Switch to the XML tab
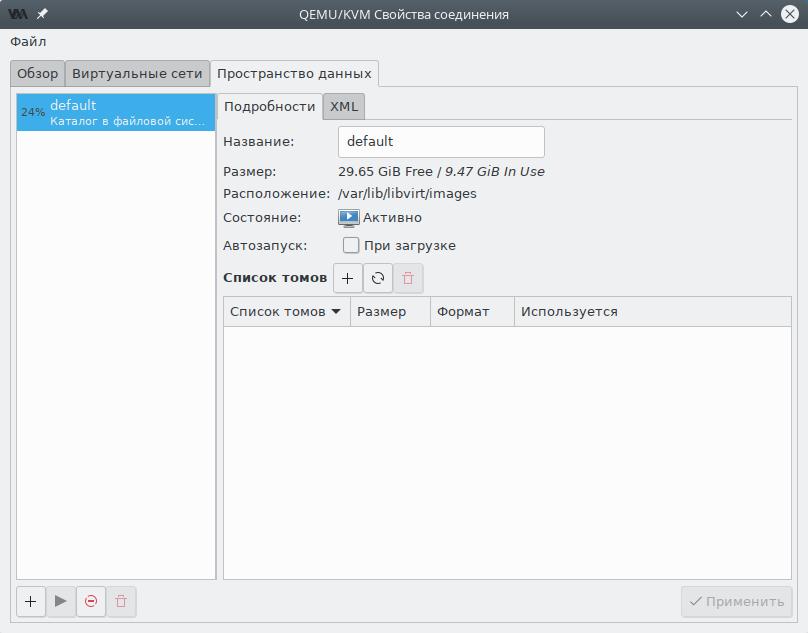 tap(344, 106)
